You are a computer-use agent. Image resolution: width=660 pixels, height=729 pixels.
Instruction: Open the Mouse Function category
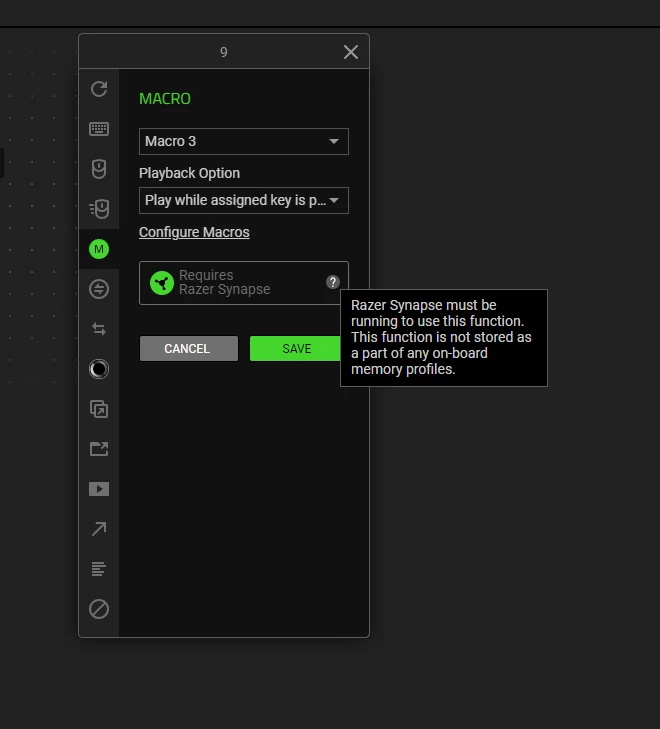coord(99,169)
